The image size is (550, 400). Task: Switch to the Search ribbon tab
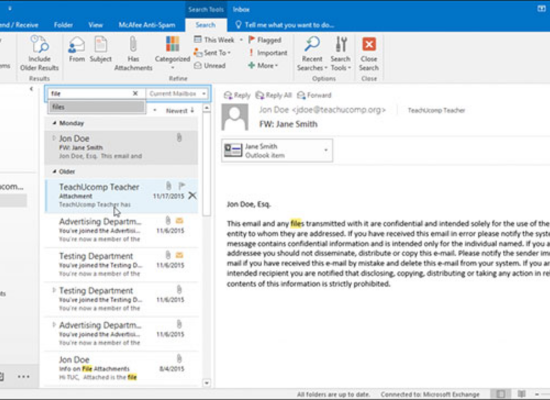point(205,25)
